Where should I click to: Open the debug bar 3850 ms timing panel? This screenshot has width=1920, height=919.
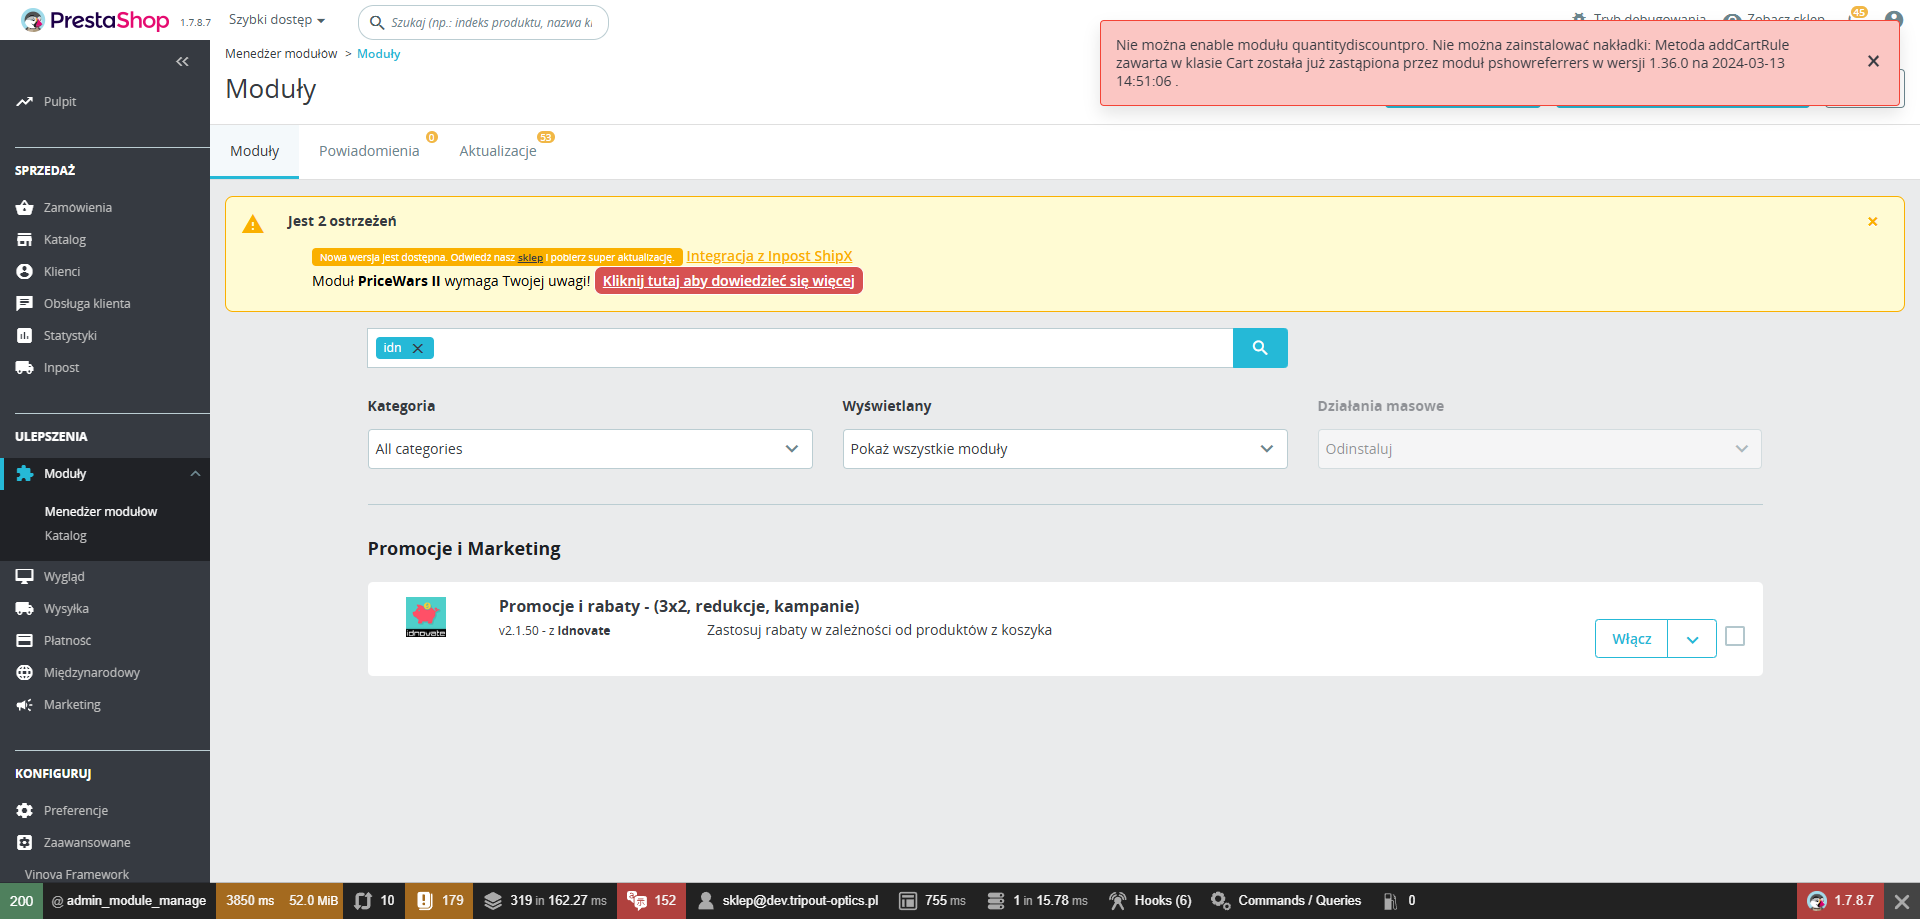click(x=250, y=901)
